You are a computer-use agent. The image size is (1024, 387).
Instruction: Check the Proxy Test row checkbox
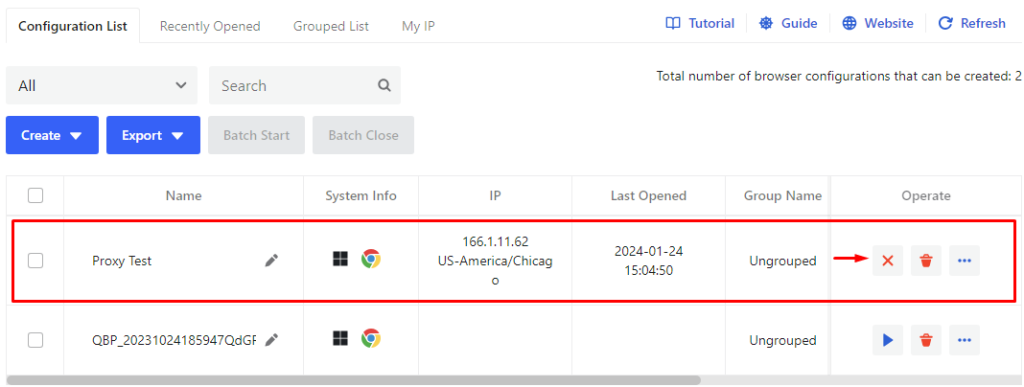point(35,260)
